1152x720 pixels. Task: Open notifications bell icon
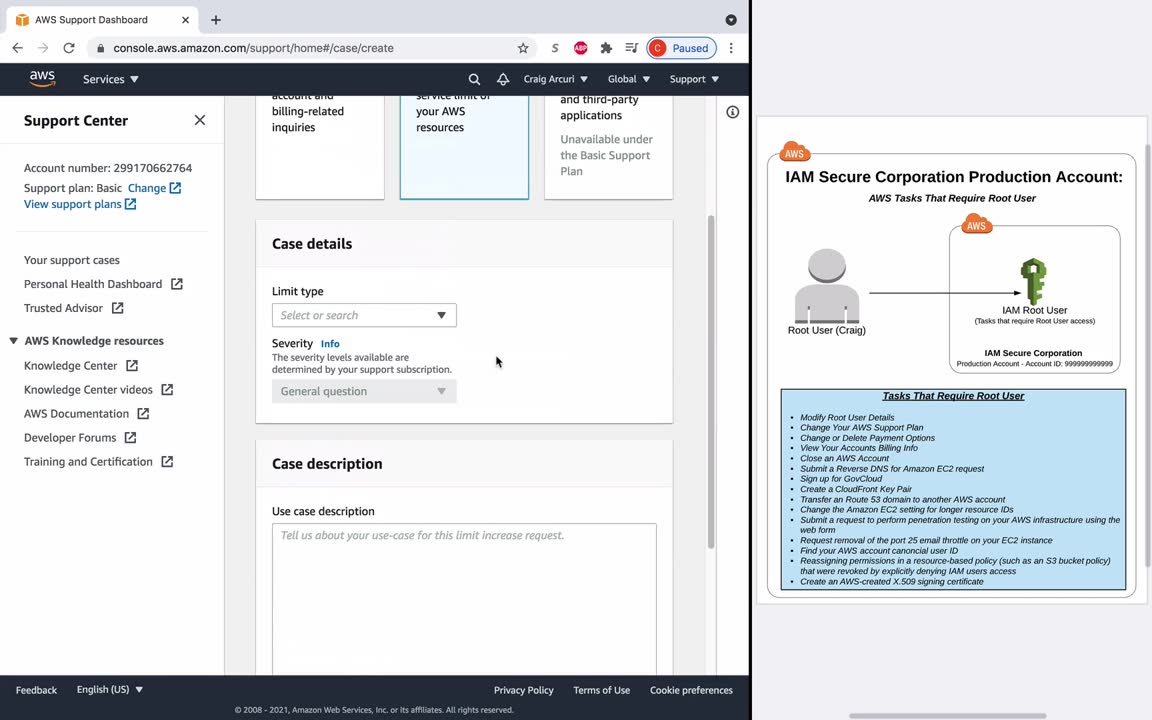pyautogui.click(x=503, y=79)
